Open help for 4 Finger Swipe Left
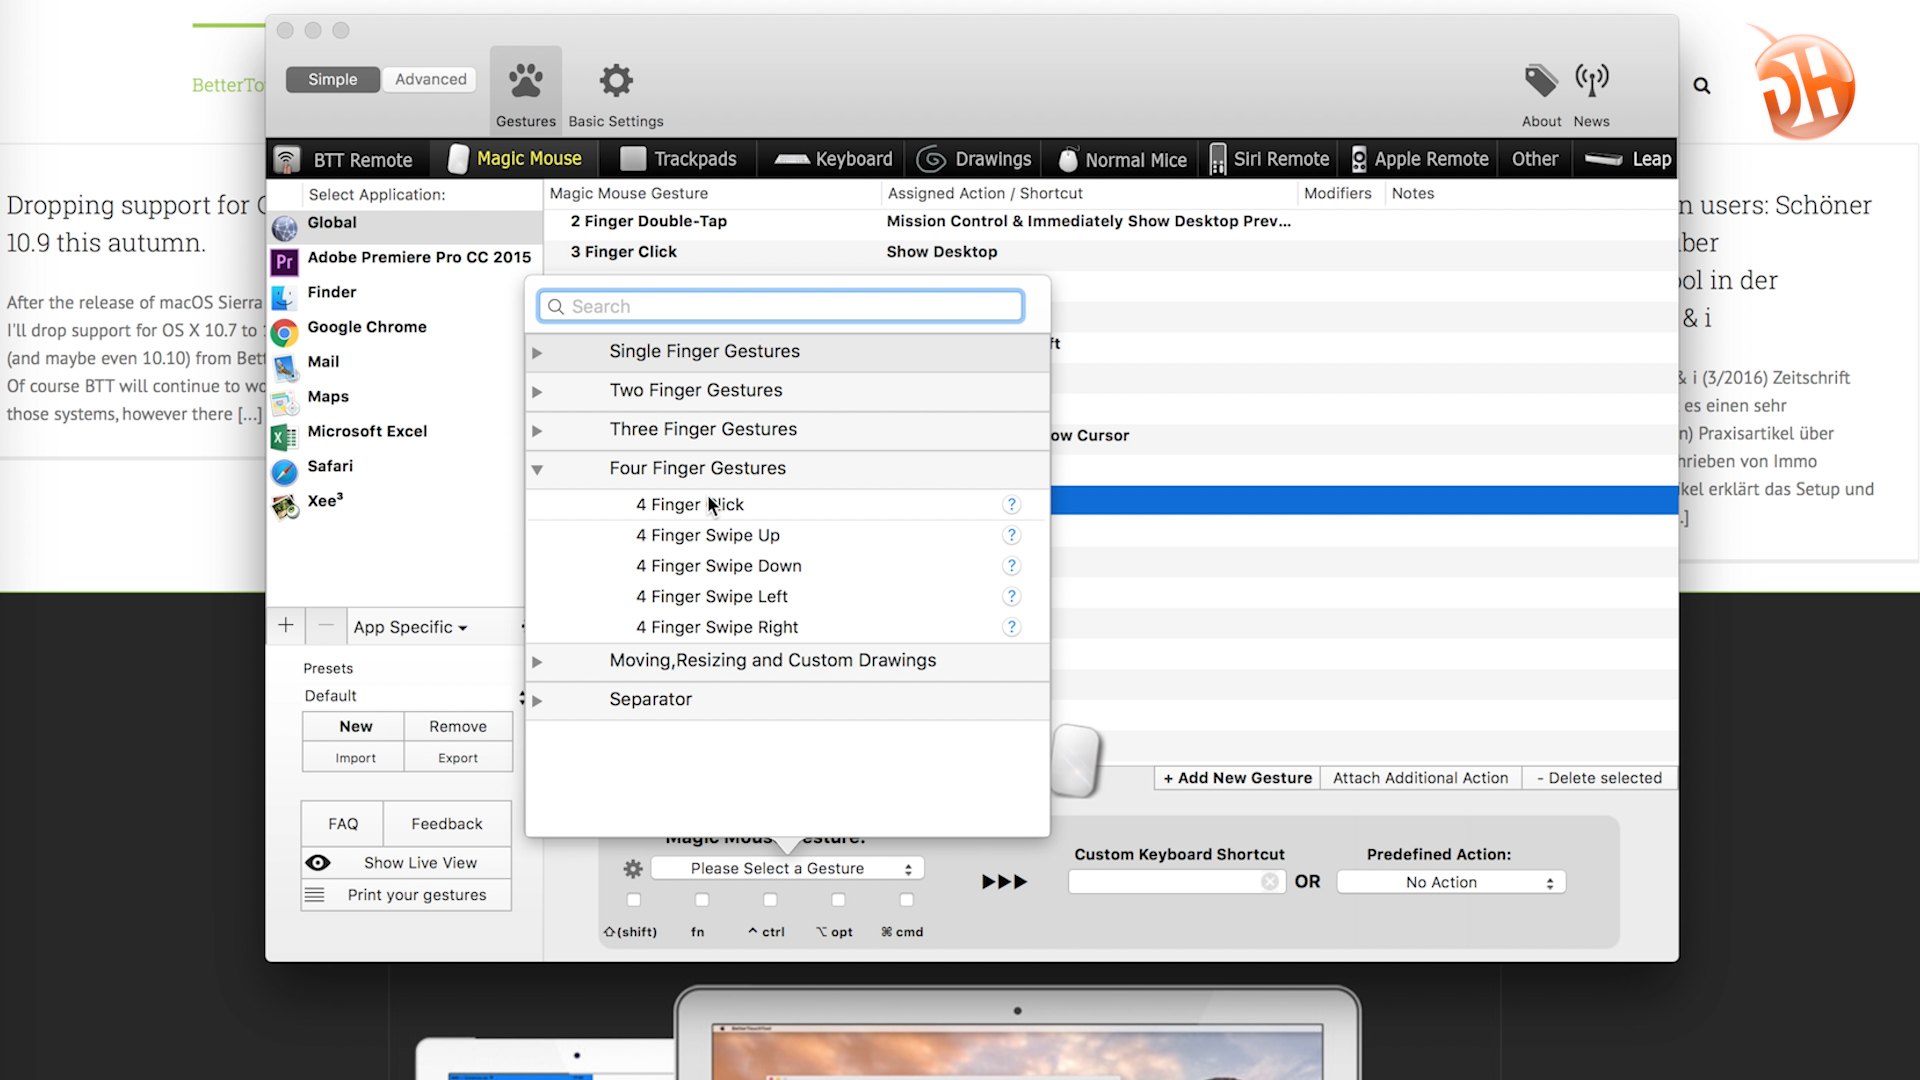Viewport: 1920px width, 1080px height. click(x=1011, y=597)
